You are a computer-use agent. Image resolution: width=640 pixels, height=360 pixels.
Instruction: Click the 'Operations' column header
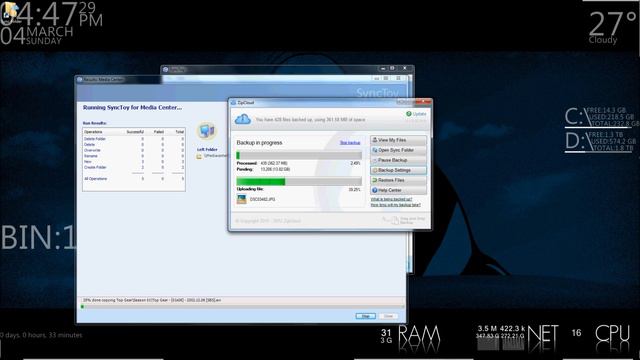tap(93, 132)
